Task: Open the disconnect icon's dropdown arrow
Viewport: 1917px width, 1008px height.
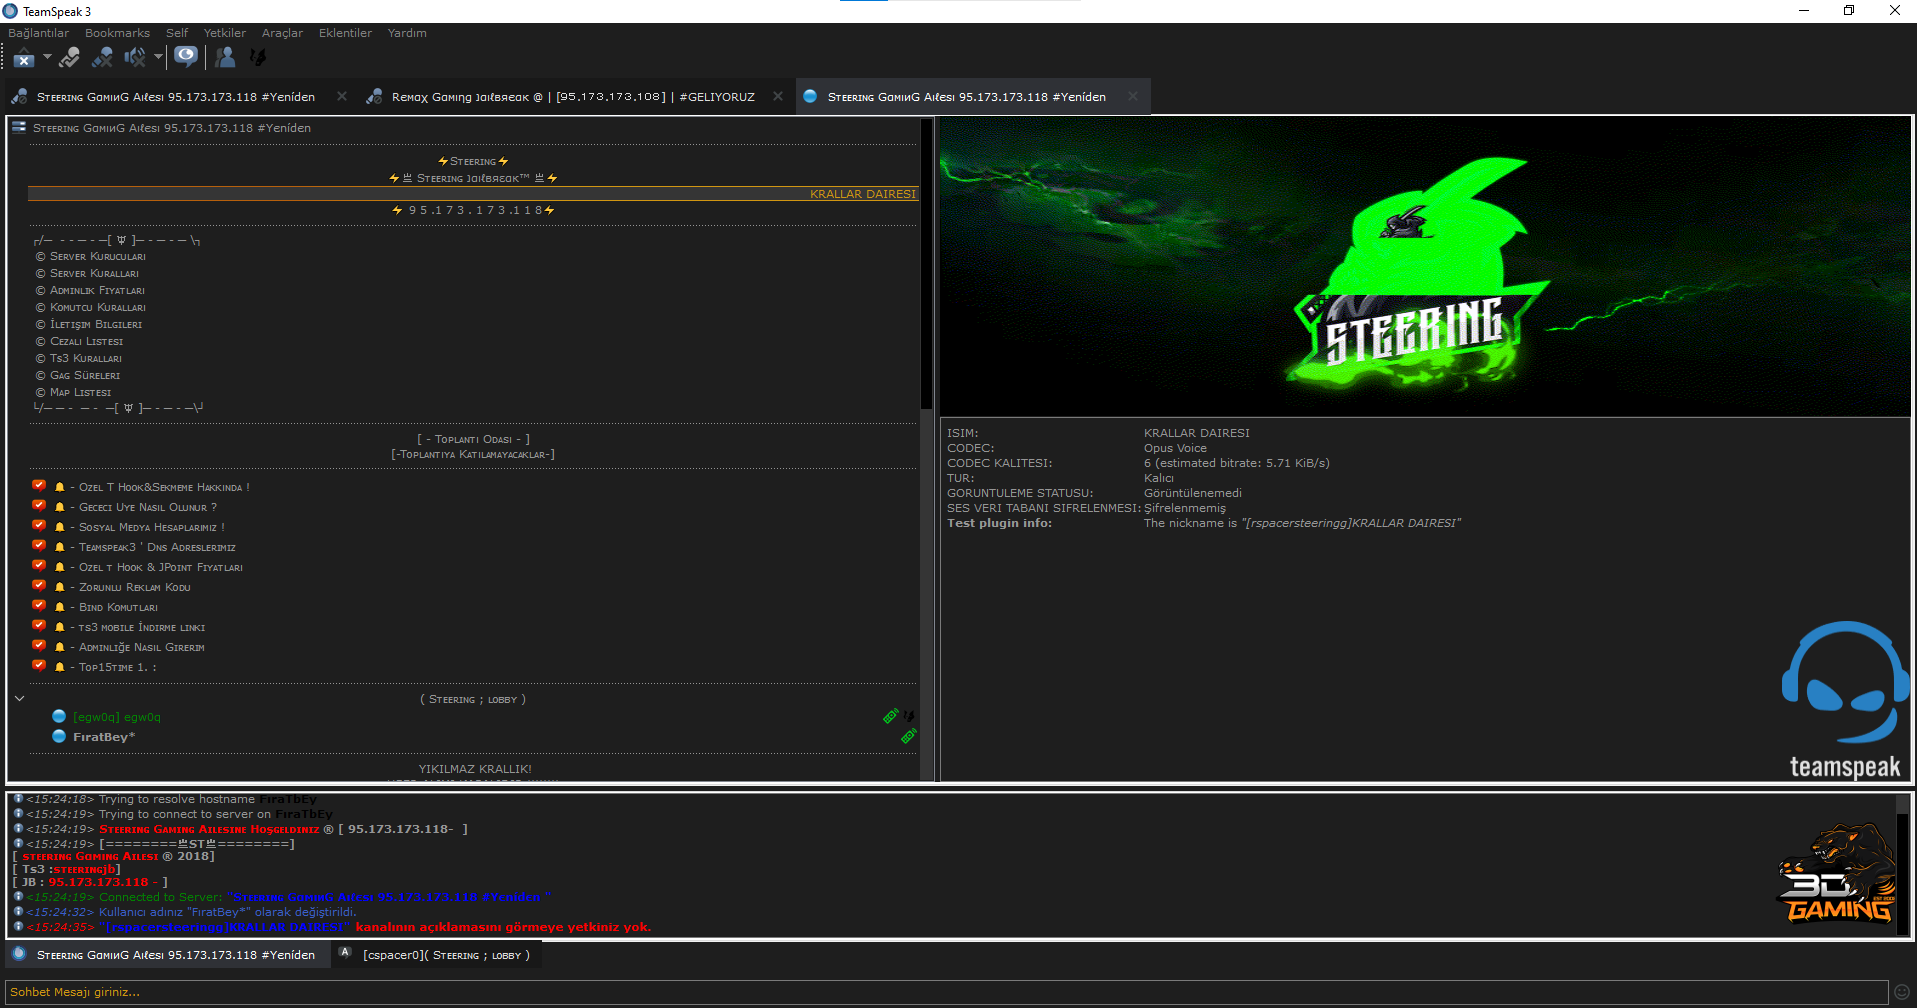Action: pyautogui.click(x=47, y=57)
